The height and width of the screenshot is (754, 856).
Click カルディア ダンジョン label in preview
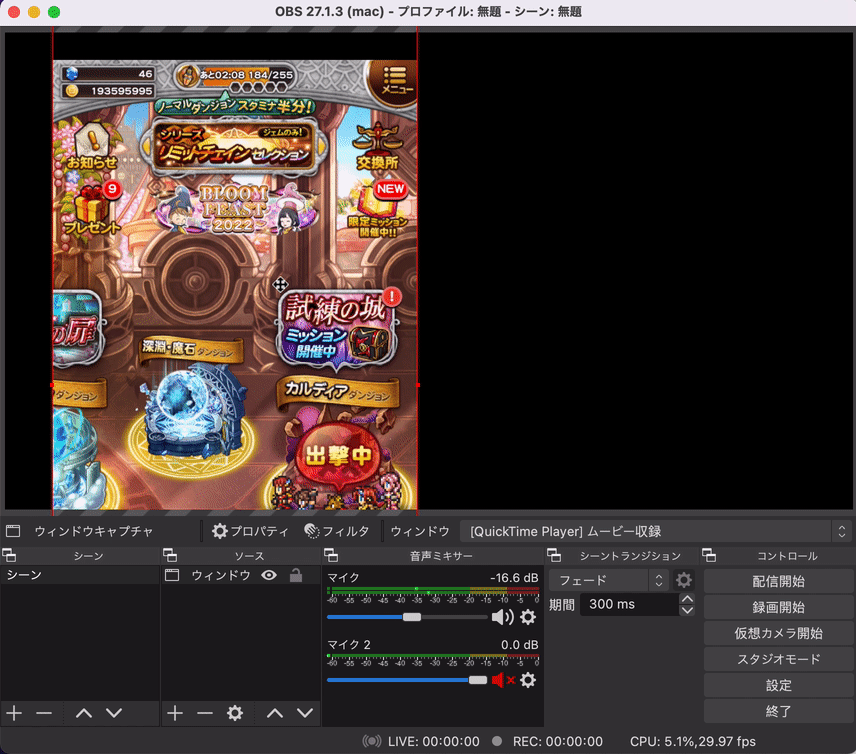click(x=338, y=391)
